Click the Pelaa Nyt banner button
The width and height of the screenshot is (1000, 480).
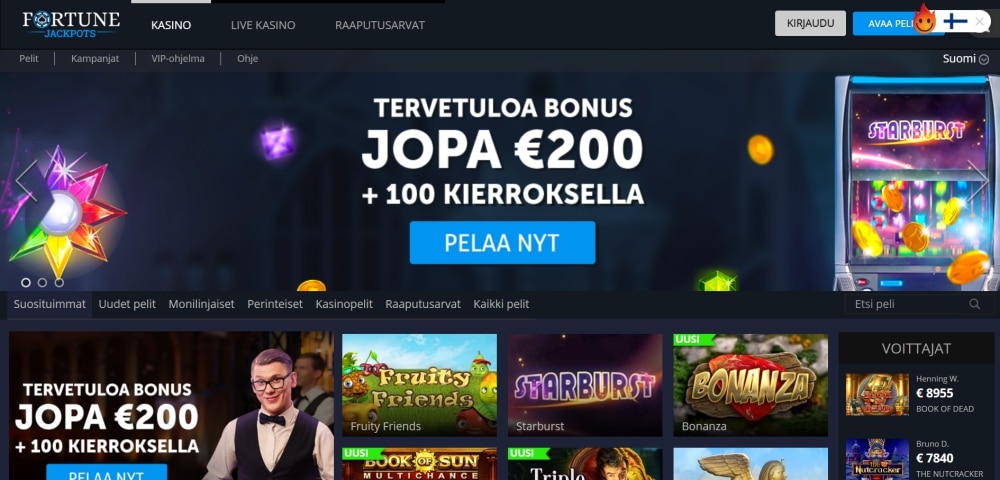pyautogui.click(x=503, y=242)
